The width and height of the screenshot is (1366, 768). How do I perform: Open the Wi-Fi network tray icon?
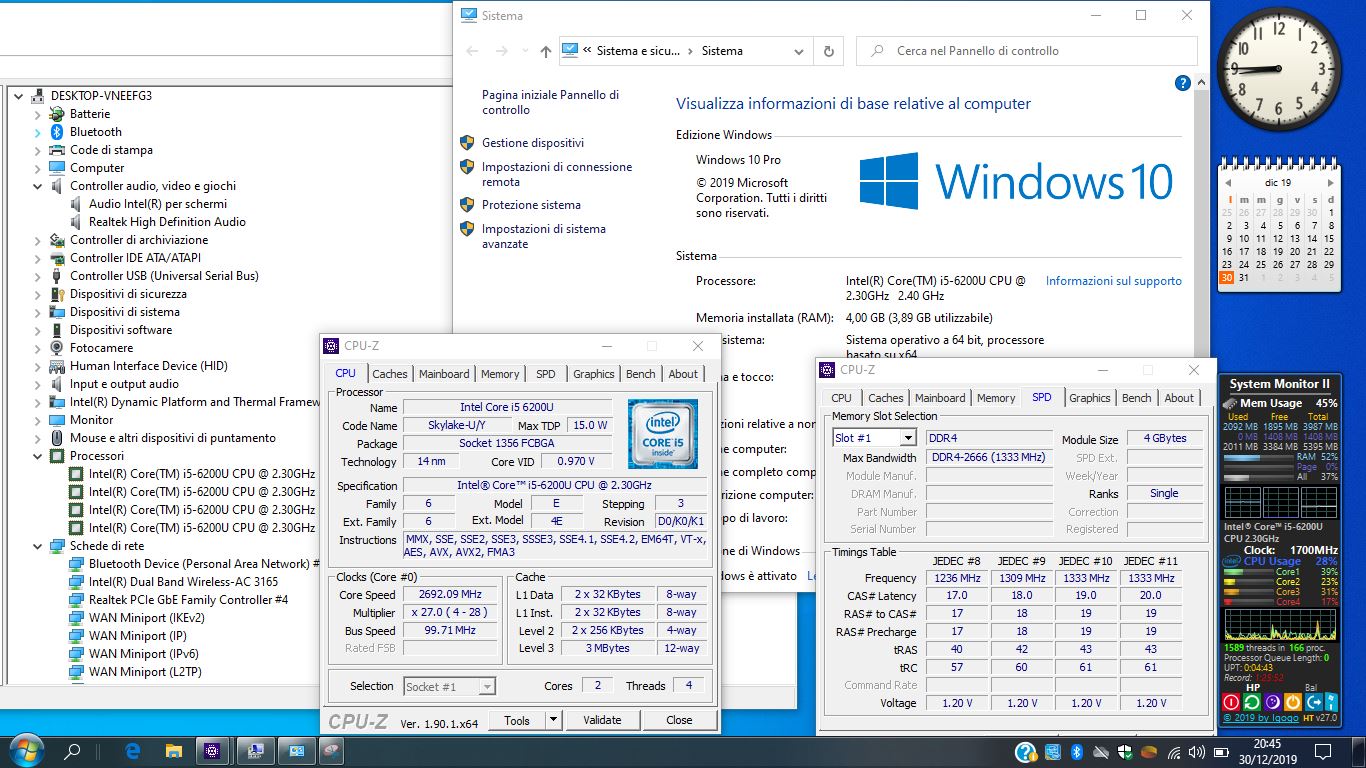click(x=1173, y=751)
